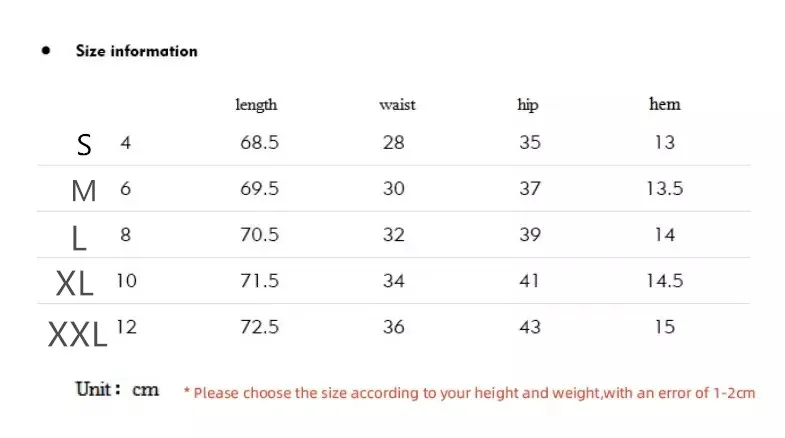Click the L size label
This screenshot has height=438, width=785.
click(x=81, y=237)
